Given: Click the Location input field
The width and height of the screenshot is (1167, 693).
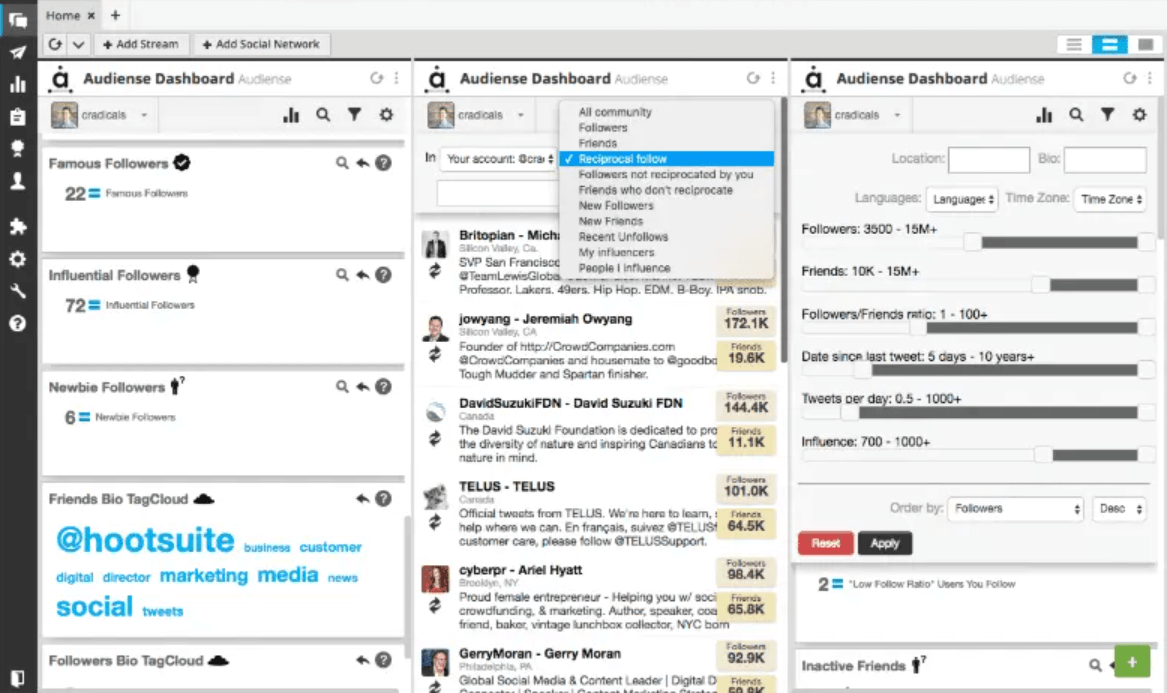Looking at the screenshot, I should tap(989, 159).
